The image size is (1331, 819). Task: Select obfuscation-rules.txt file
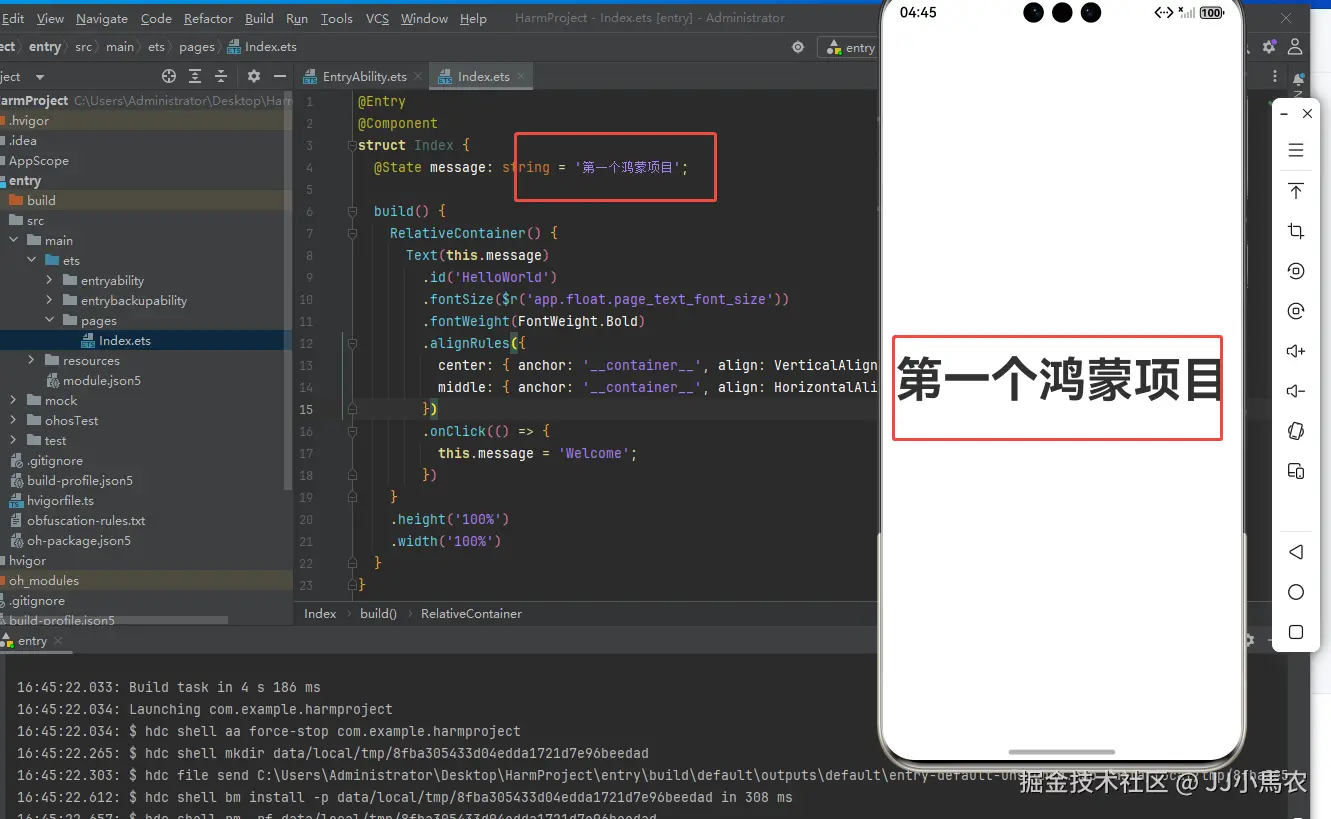pyautogui.click(x=86, y=520)
